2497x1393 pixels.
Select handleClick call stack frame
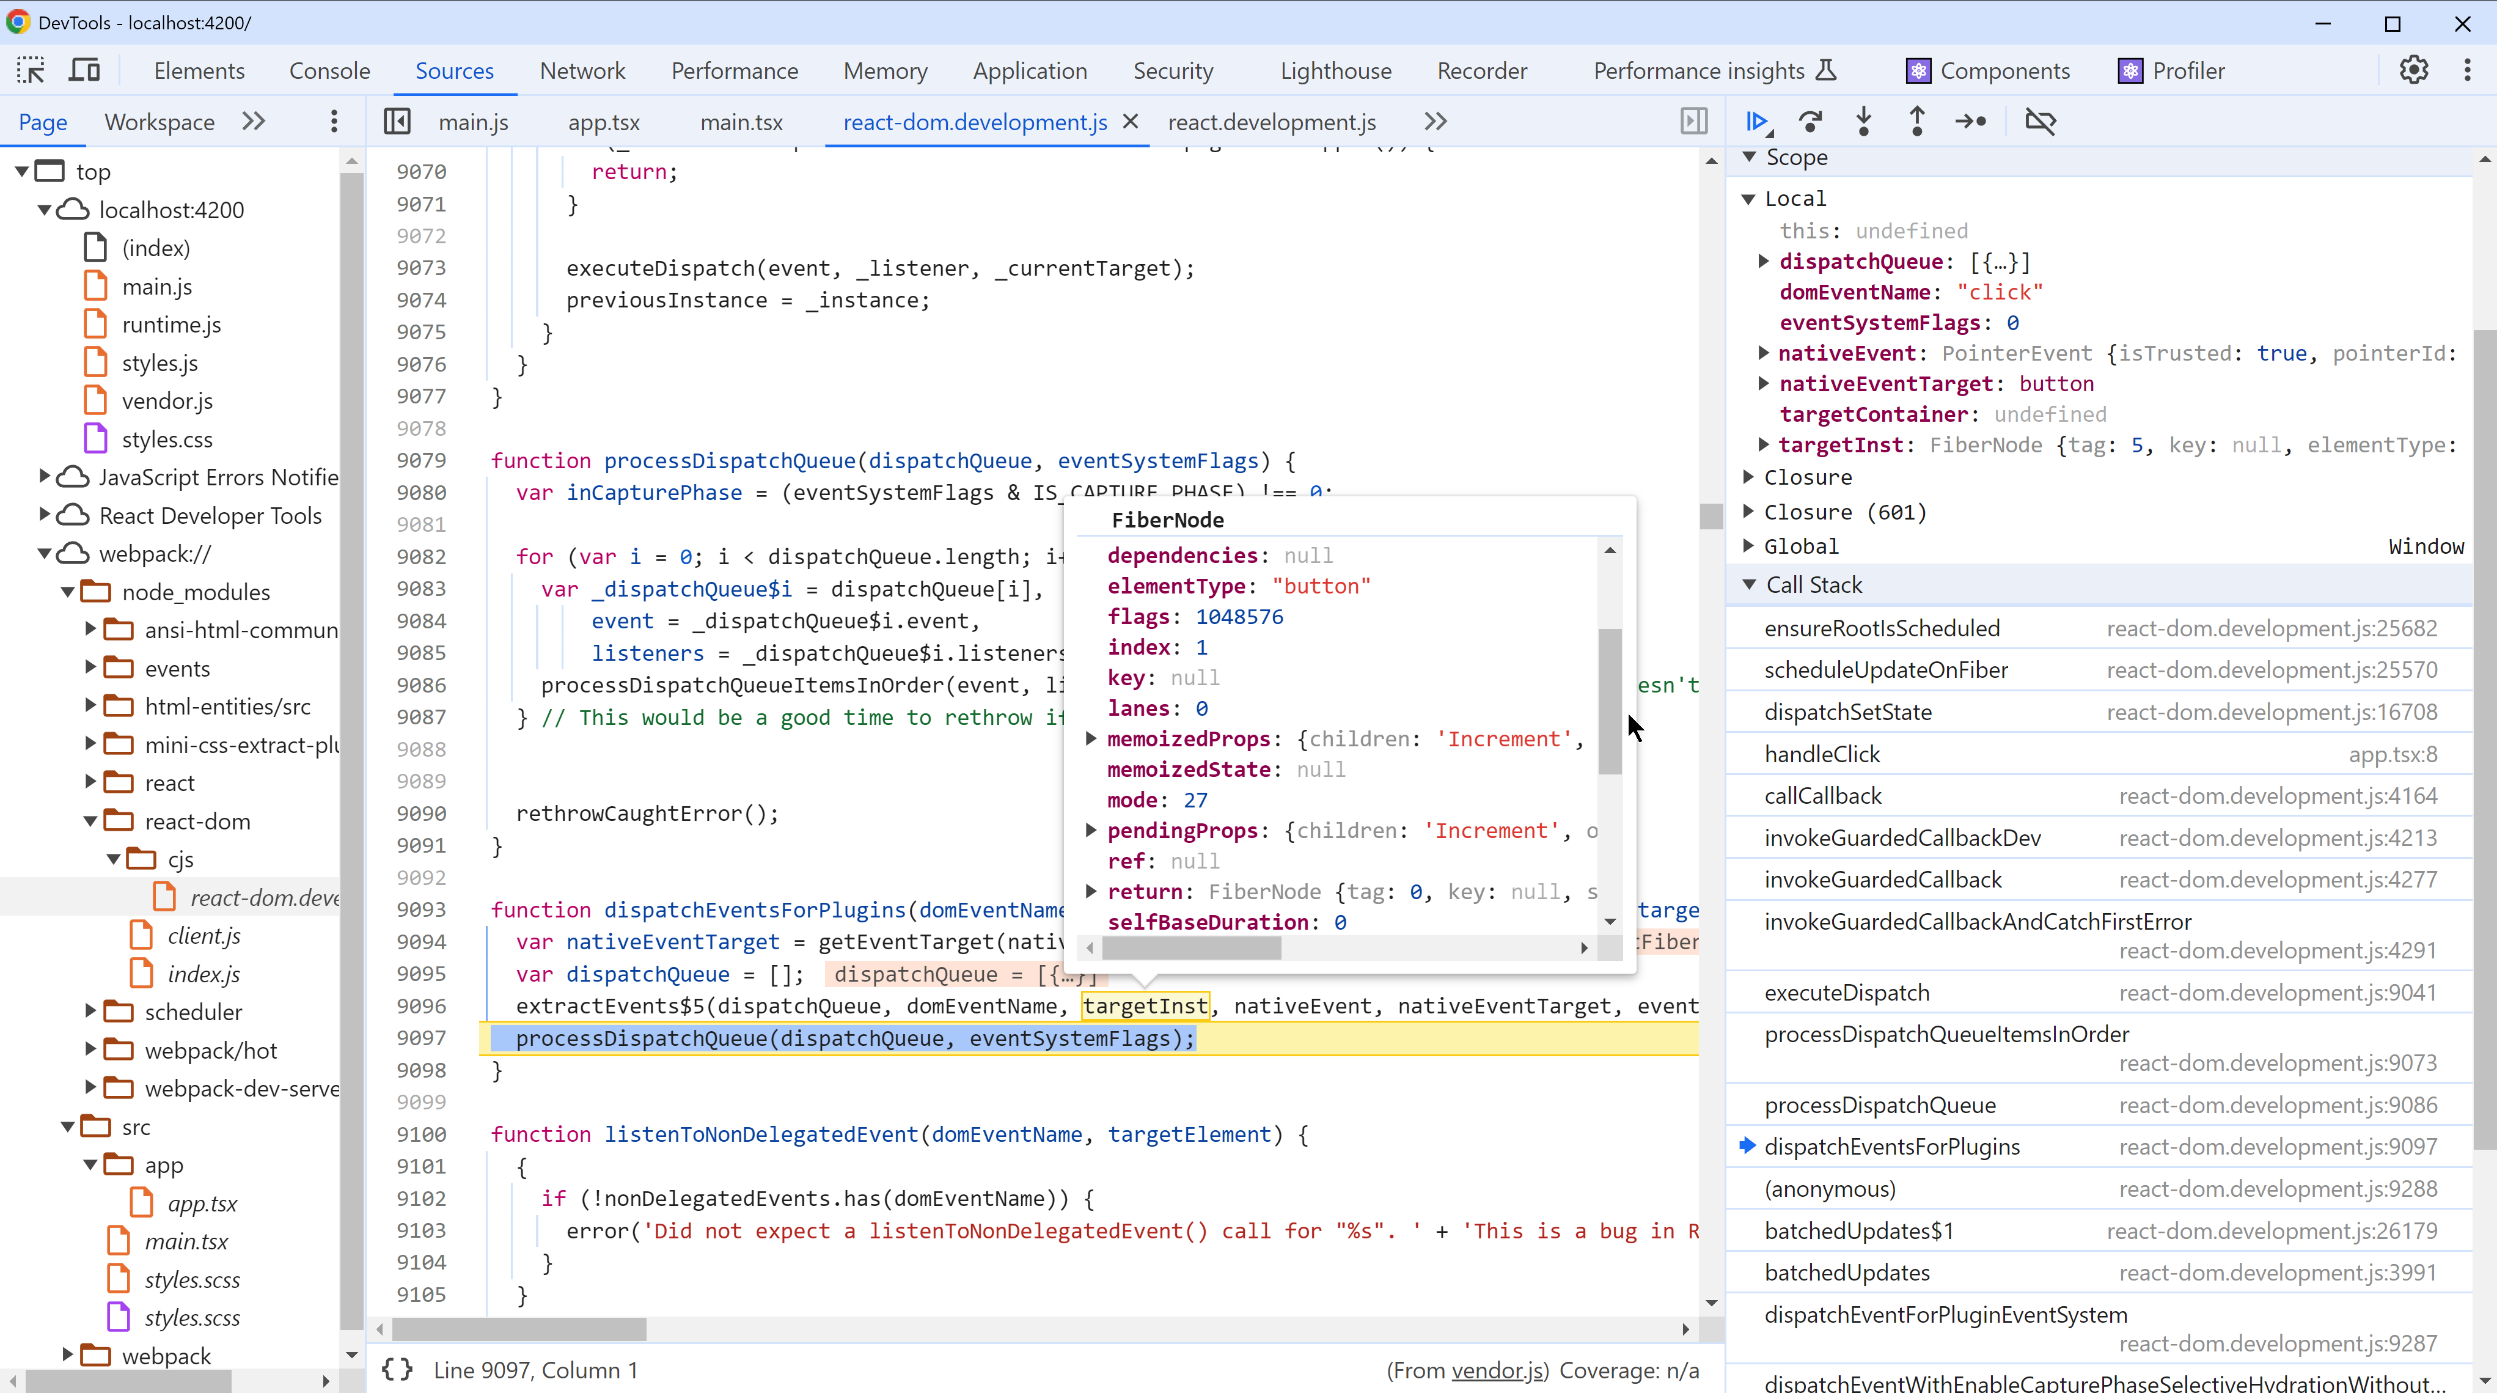pyautogui.click(x=2100, y=754)
